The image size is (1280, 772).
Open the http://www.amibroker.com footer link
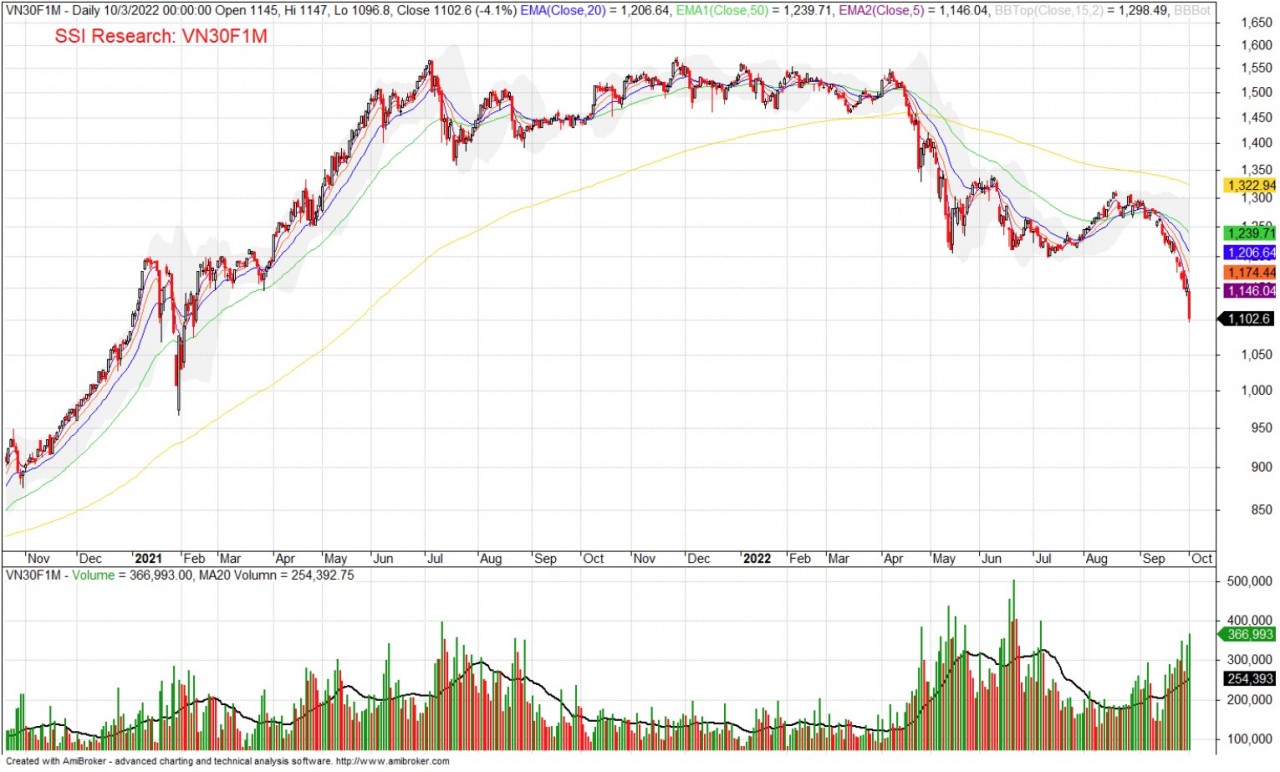click(392, 761)
